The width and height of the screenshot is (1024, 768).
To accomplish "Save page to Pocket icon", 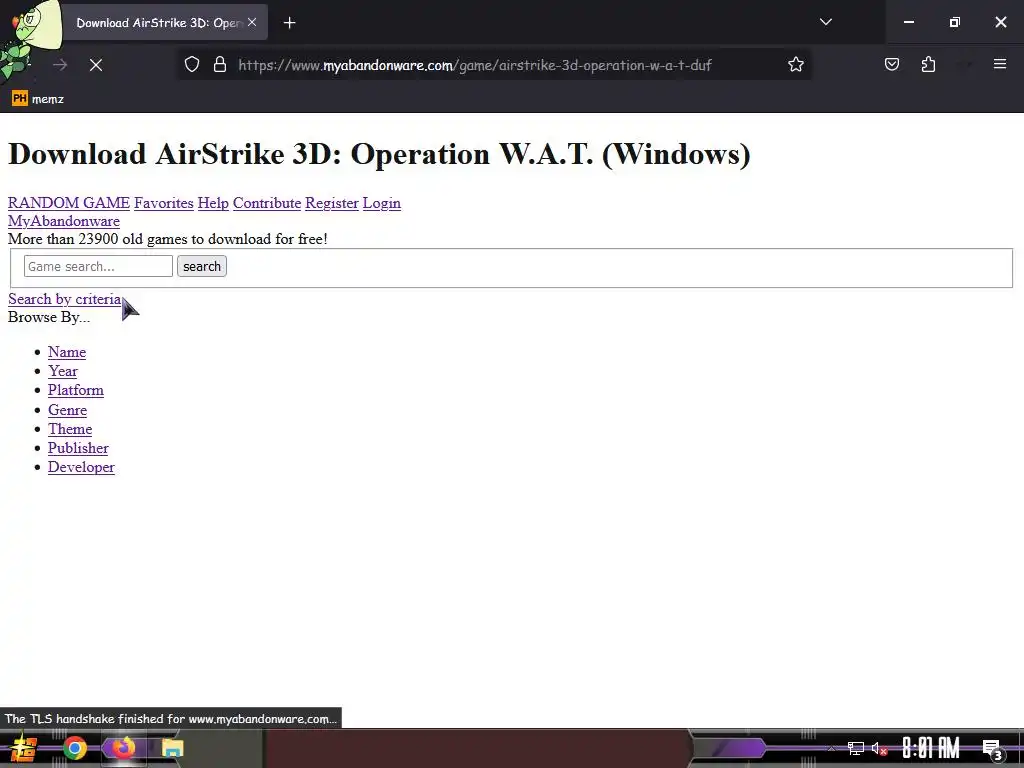I will (891, 64).
